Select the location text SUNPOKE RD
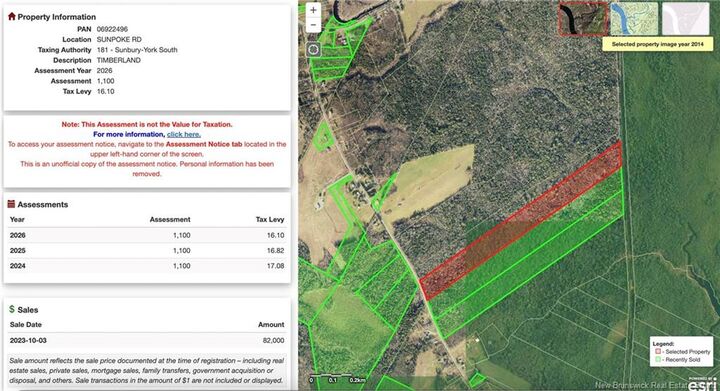The height and width of the screenshot is (391, 720). pos(119,39)
